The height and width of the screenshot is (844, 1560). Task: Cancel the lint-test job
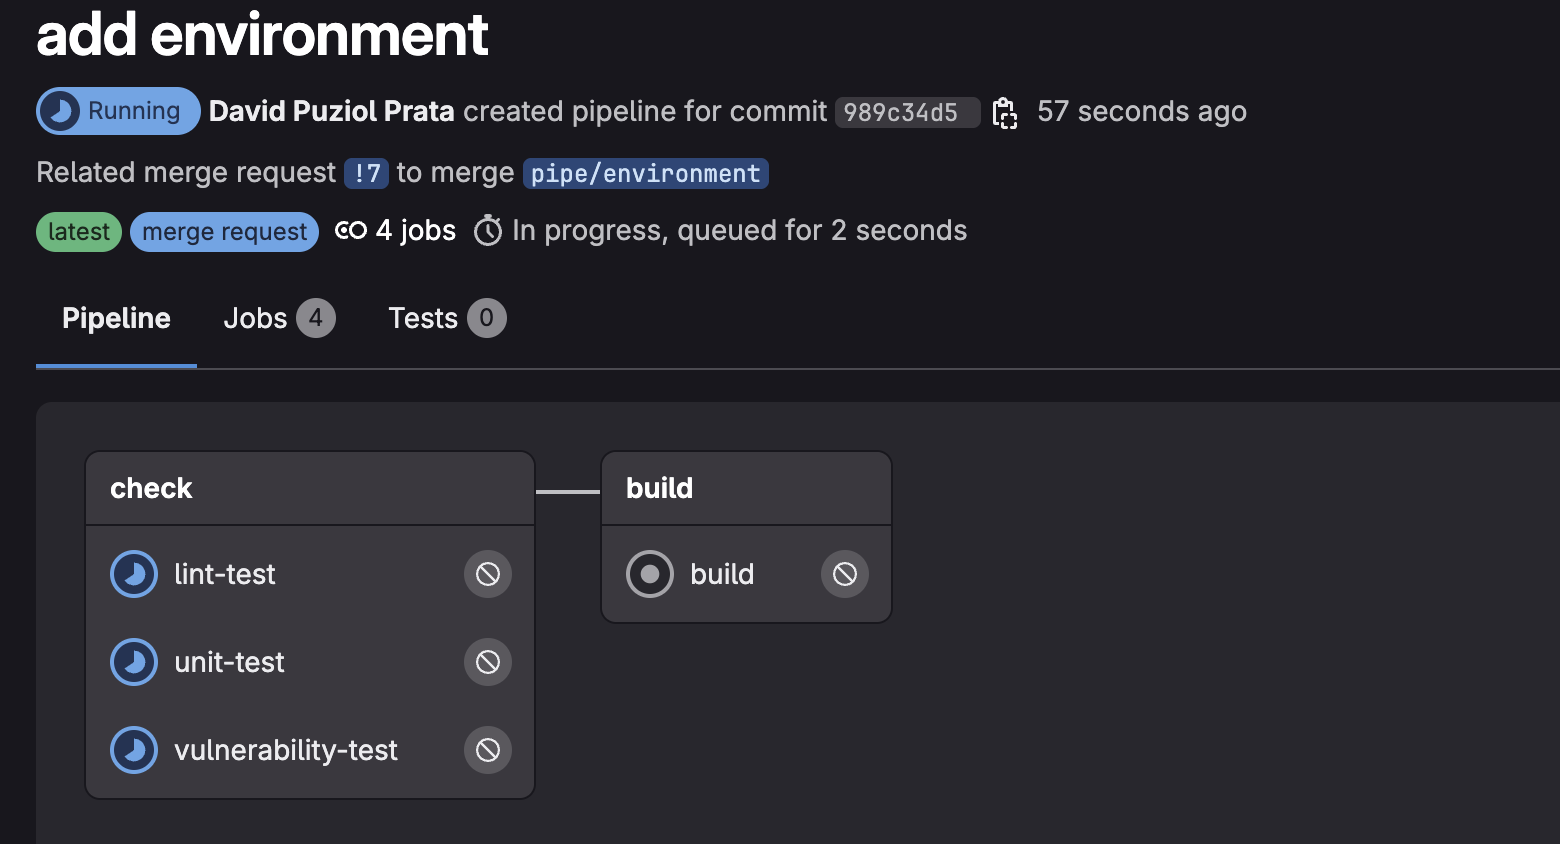coord(487,574)
